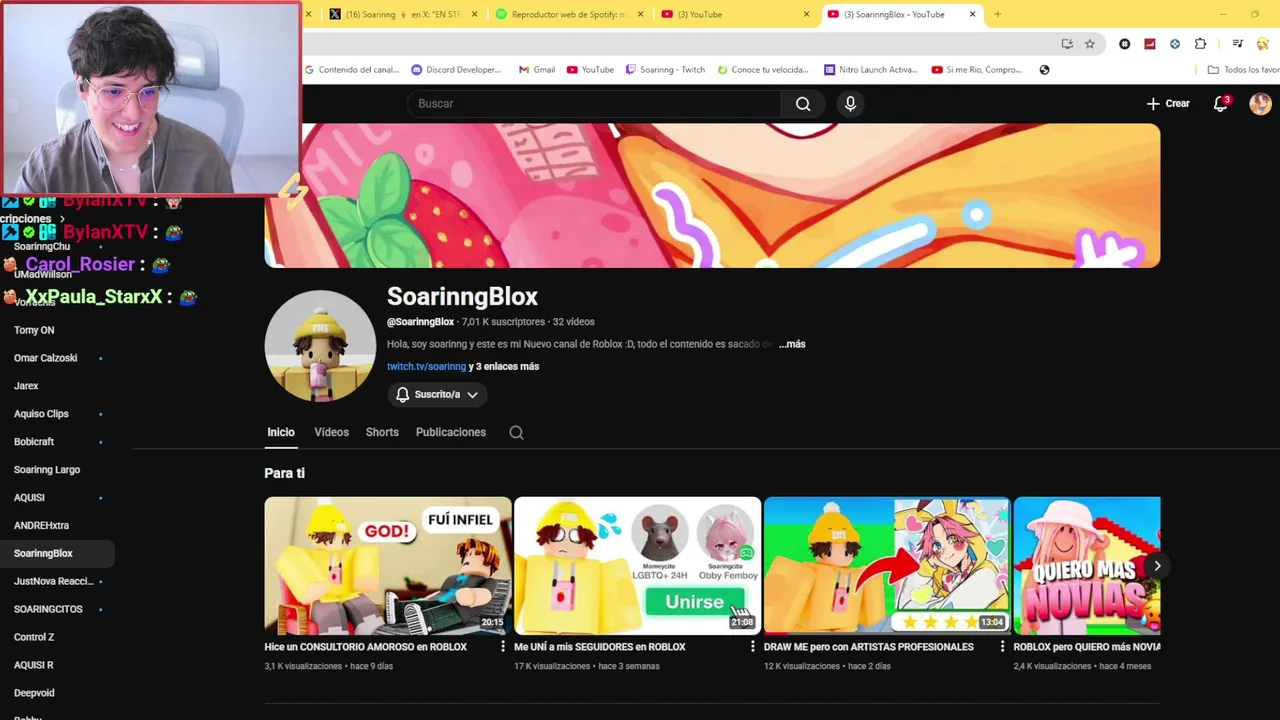Open the twitch.tv/soarinng channel link
This screenshot has width=1280, height=720.
(426, 367)
